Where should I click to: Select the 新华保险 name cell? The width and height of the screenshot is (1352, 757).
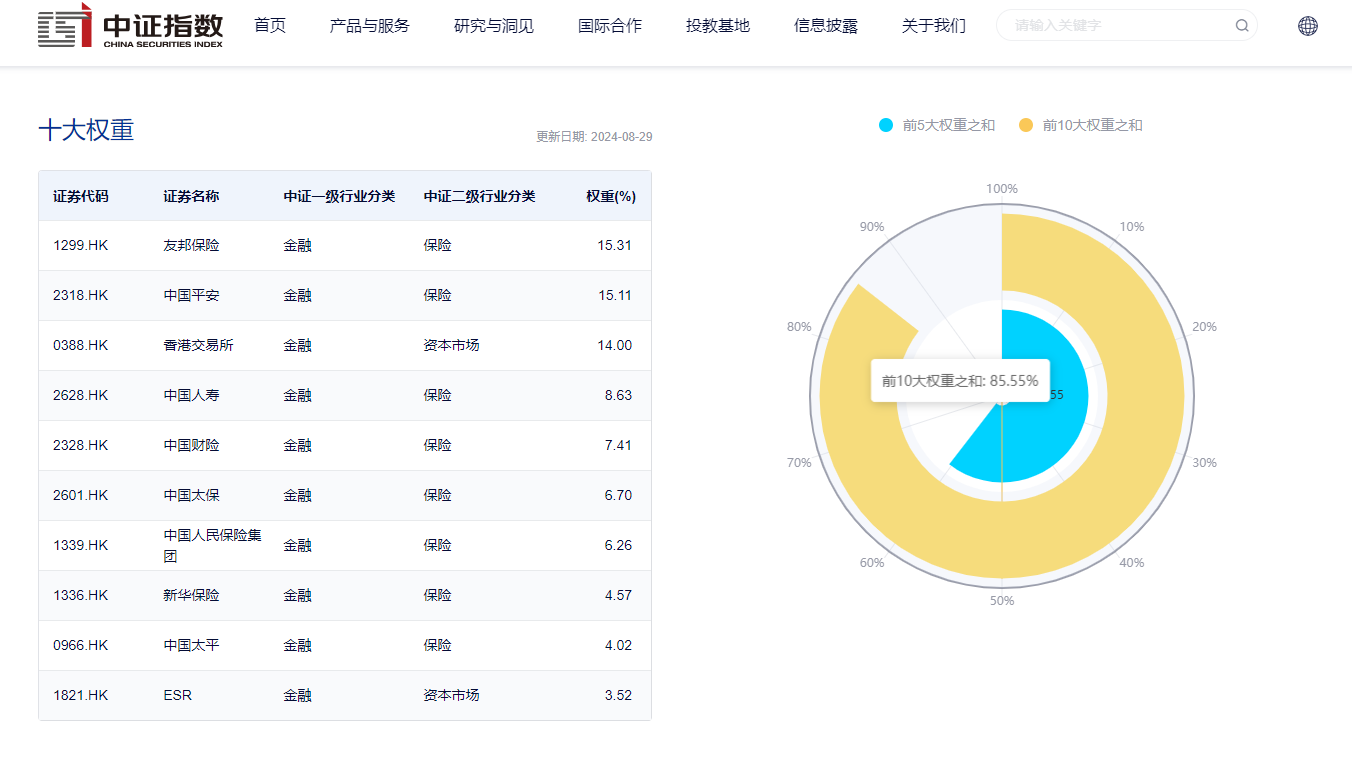click(x=191, y=595)
